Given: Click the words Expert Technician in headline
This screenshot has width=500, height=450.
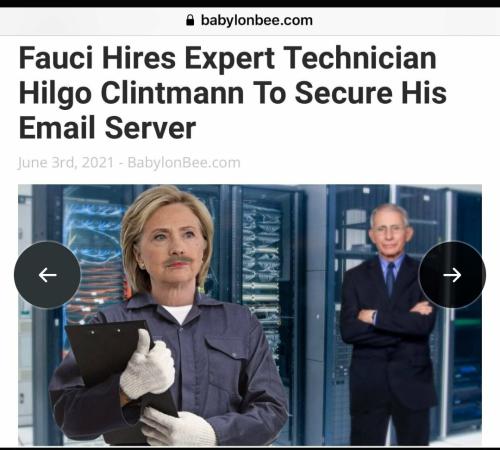Looking at the screenshot, I should (310, 58).
